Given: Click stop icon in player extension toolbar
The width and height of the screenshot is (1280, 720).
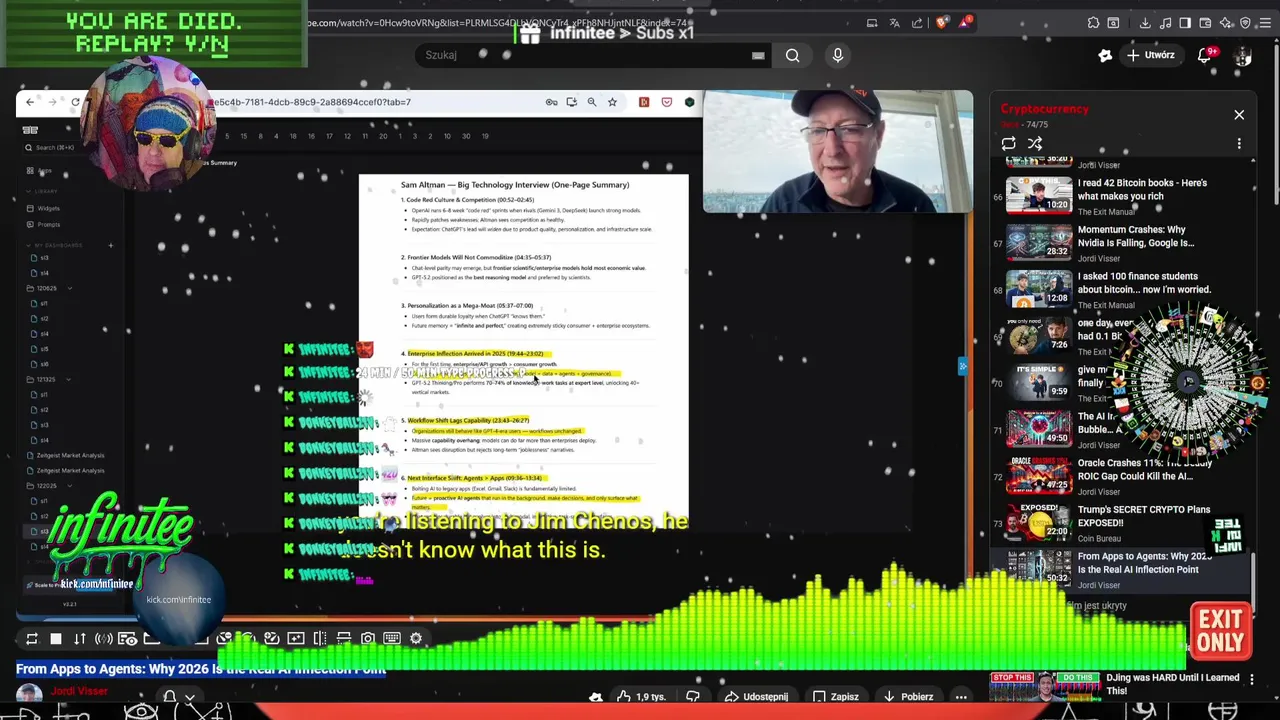Looking at the screenshot, I should click(x=56, y=639).
